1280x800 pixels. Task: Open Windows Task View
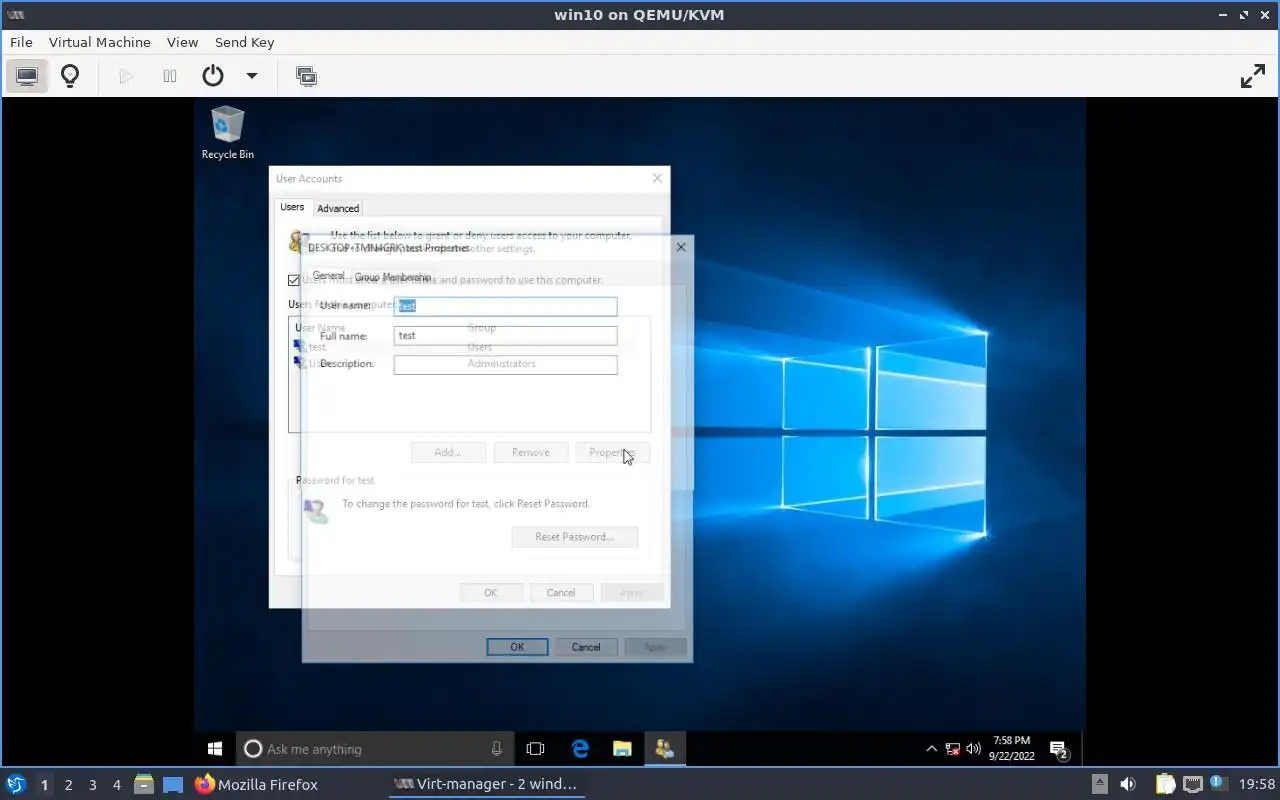[x=535, y=748]
